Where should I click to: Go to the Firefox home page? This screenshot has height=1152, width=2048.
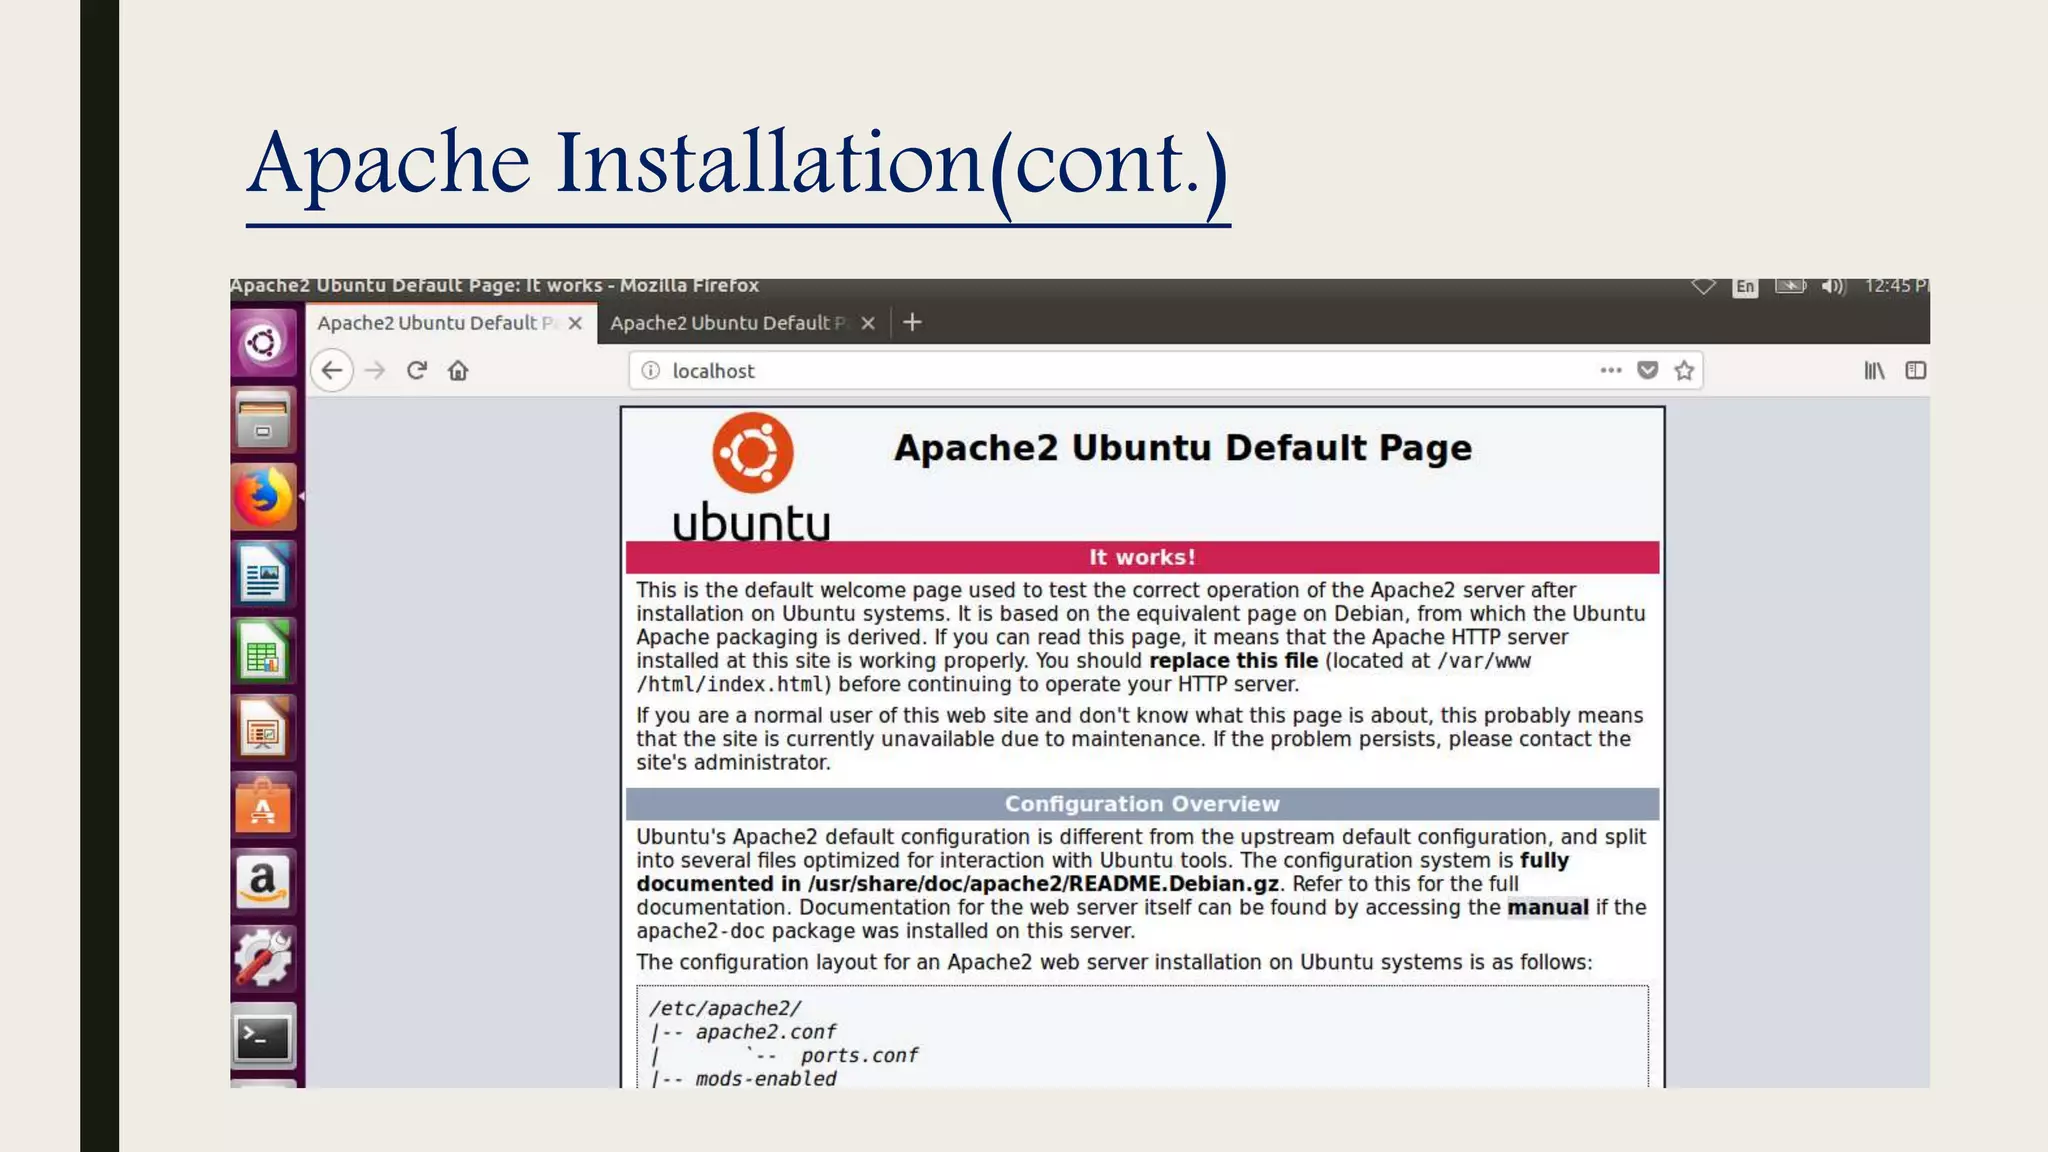[x=458, y=371]
